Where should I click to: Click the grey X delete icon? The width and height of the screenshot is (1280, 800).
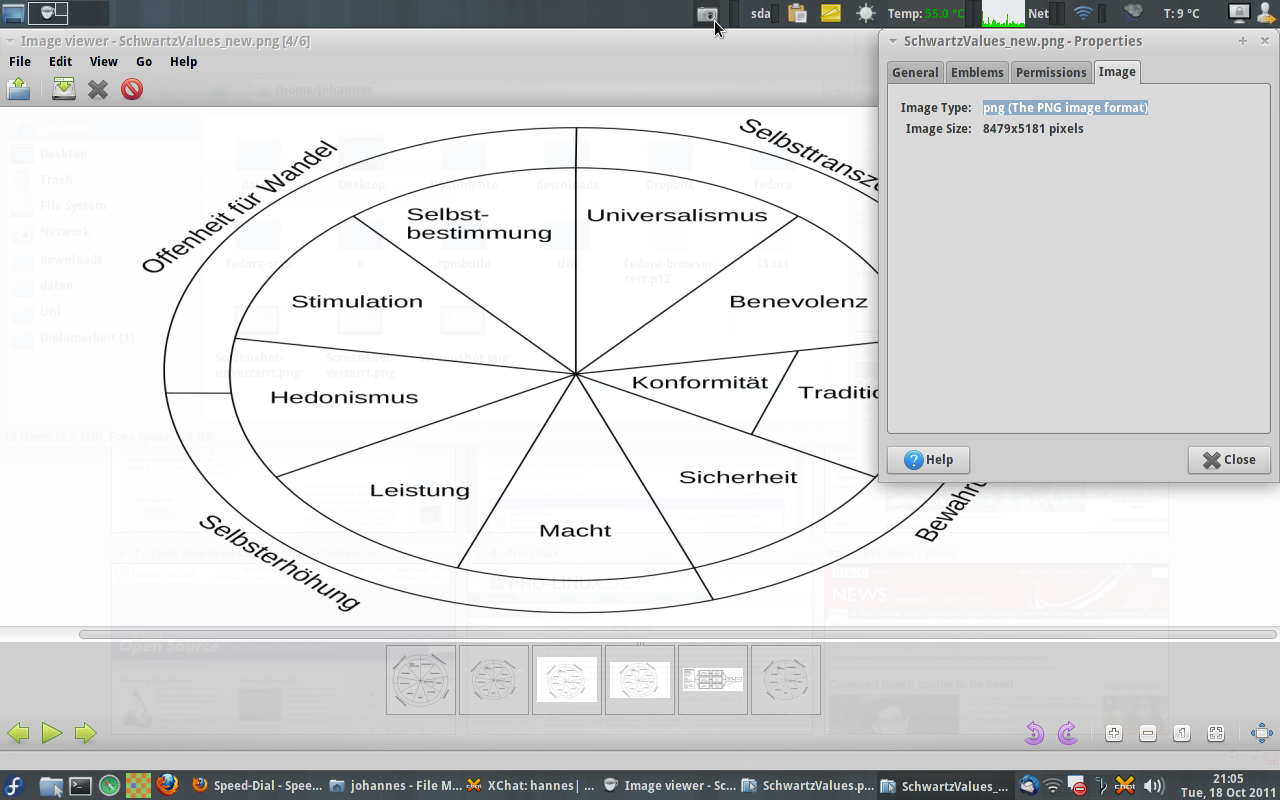click(x=98, y=90)
